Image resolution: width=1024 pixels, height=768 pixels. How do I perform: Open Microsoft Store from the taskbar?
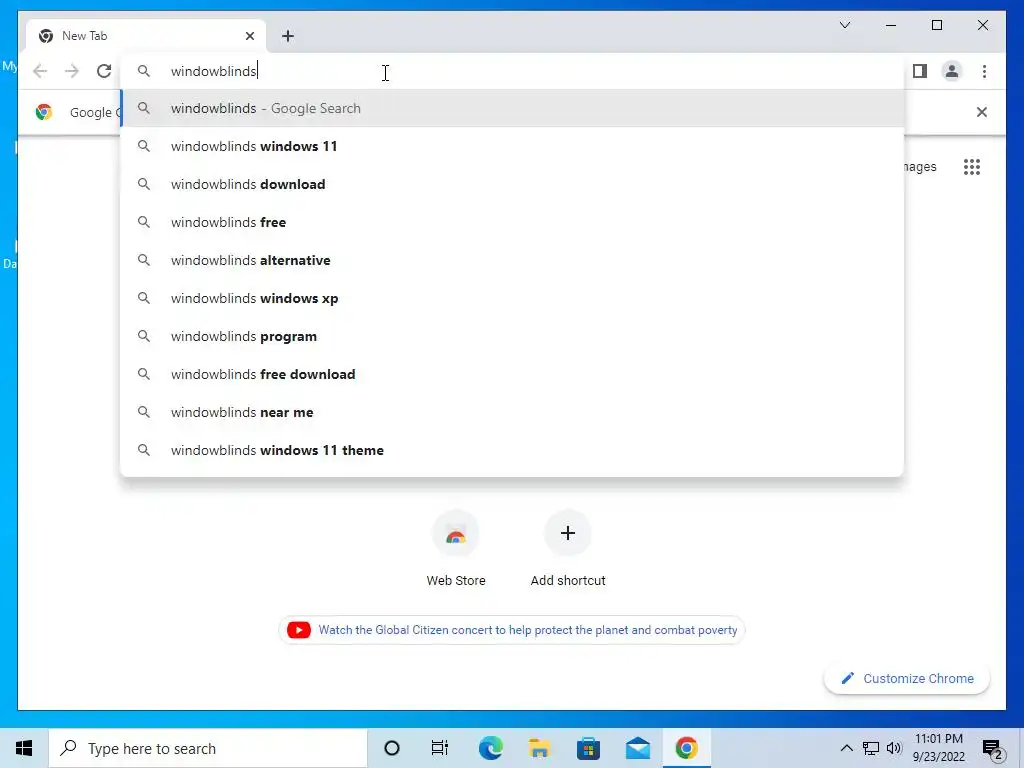588,748
